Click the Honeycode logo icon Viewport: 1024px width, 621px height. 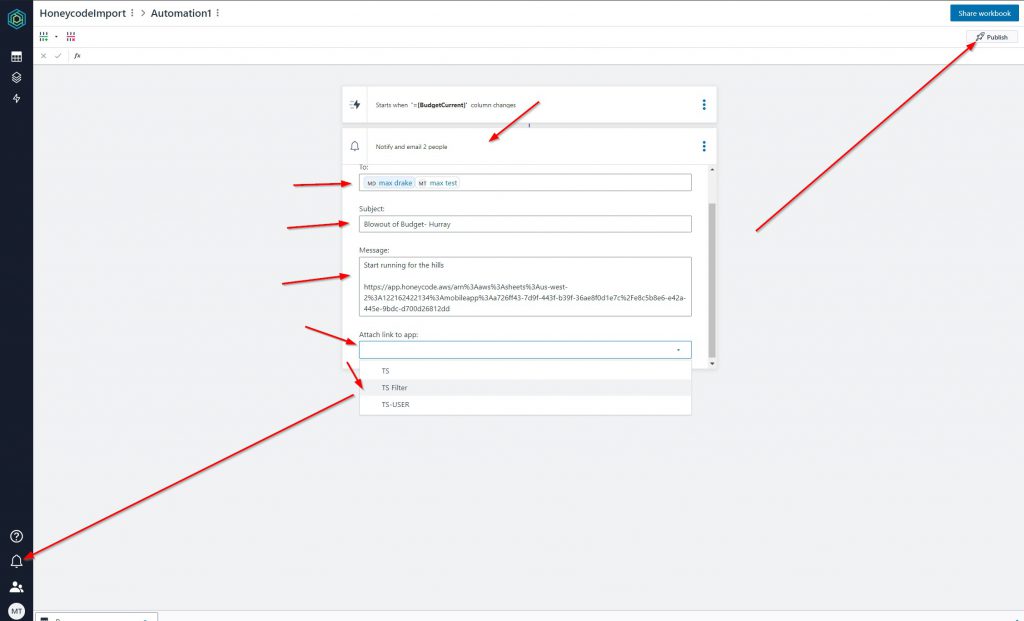tap(16, 20)
